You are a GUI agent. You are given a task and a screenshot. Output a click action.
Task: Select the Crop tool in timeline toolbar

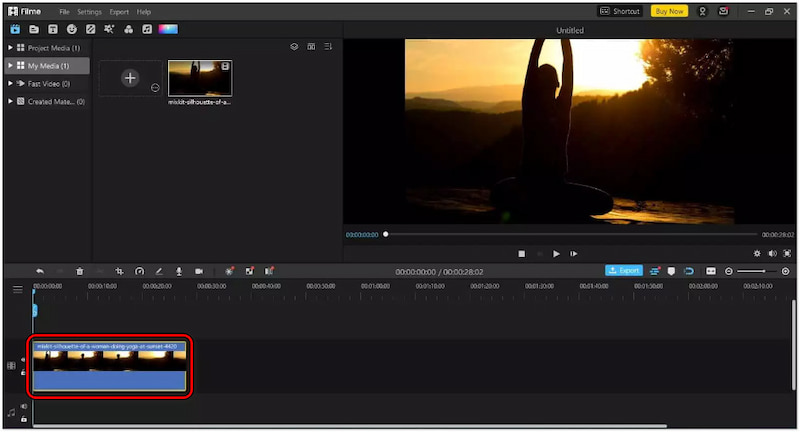point(119,271)
